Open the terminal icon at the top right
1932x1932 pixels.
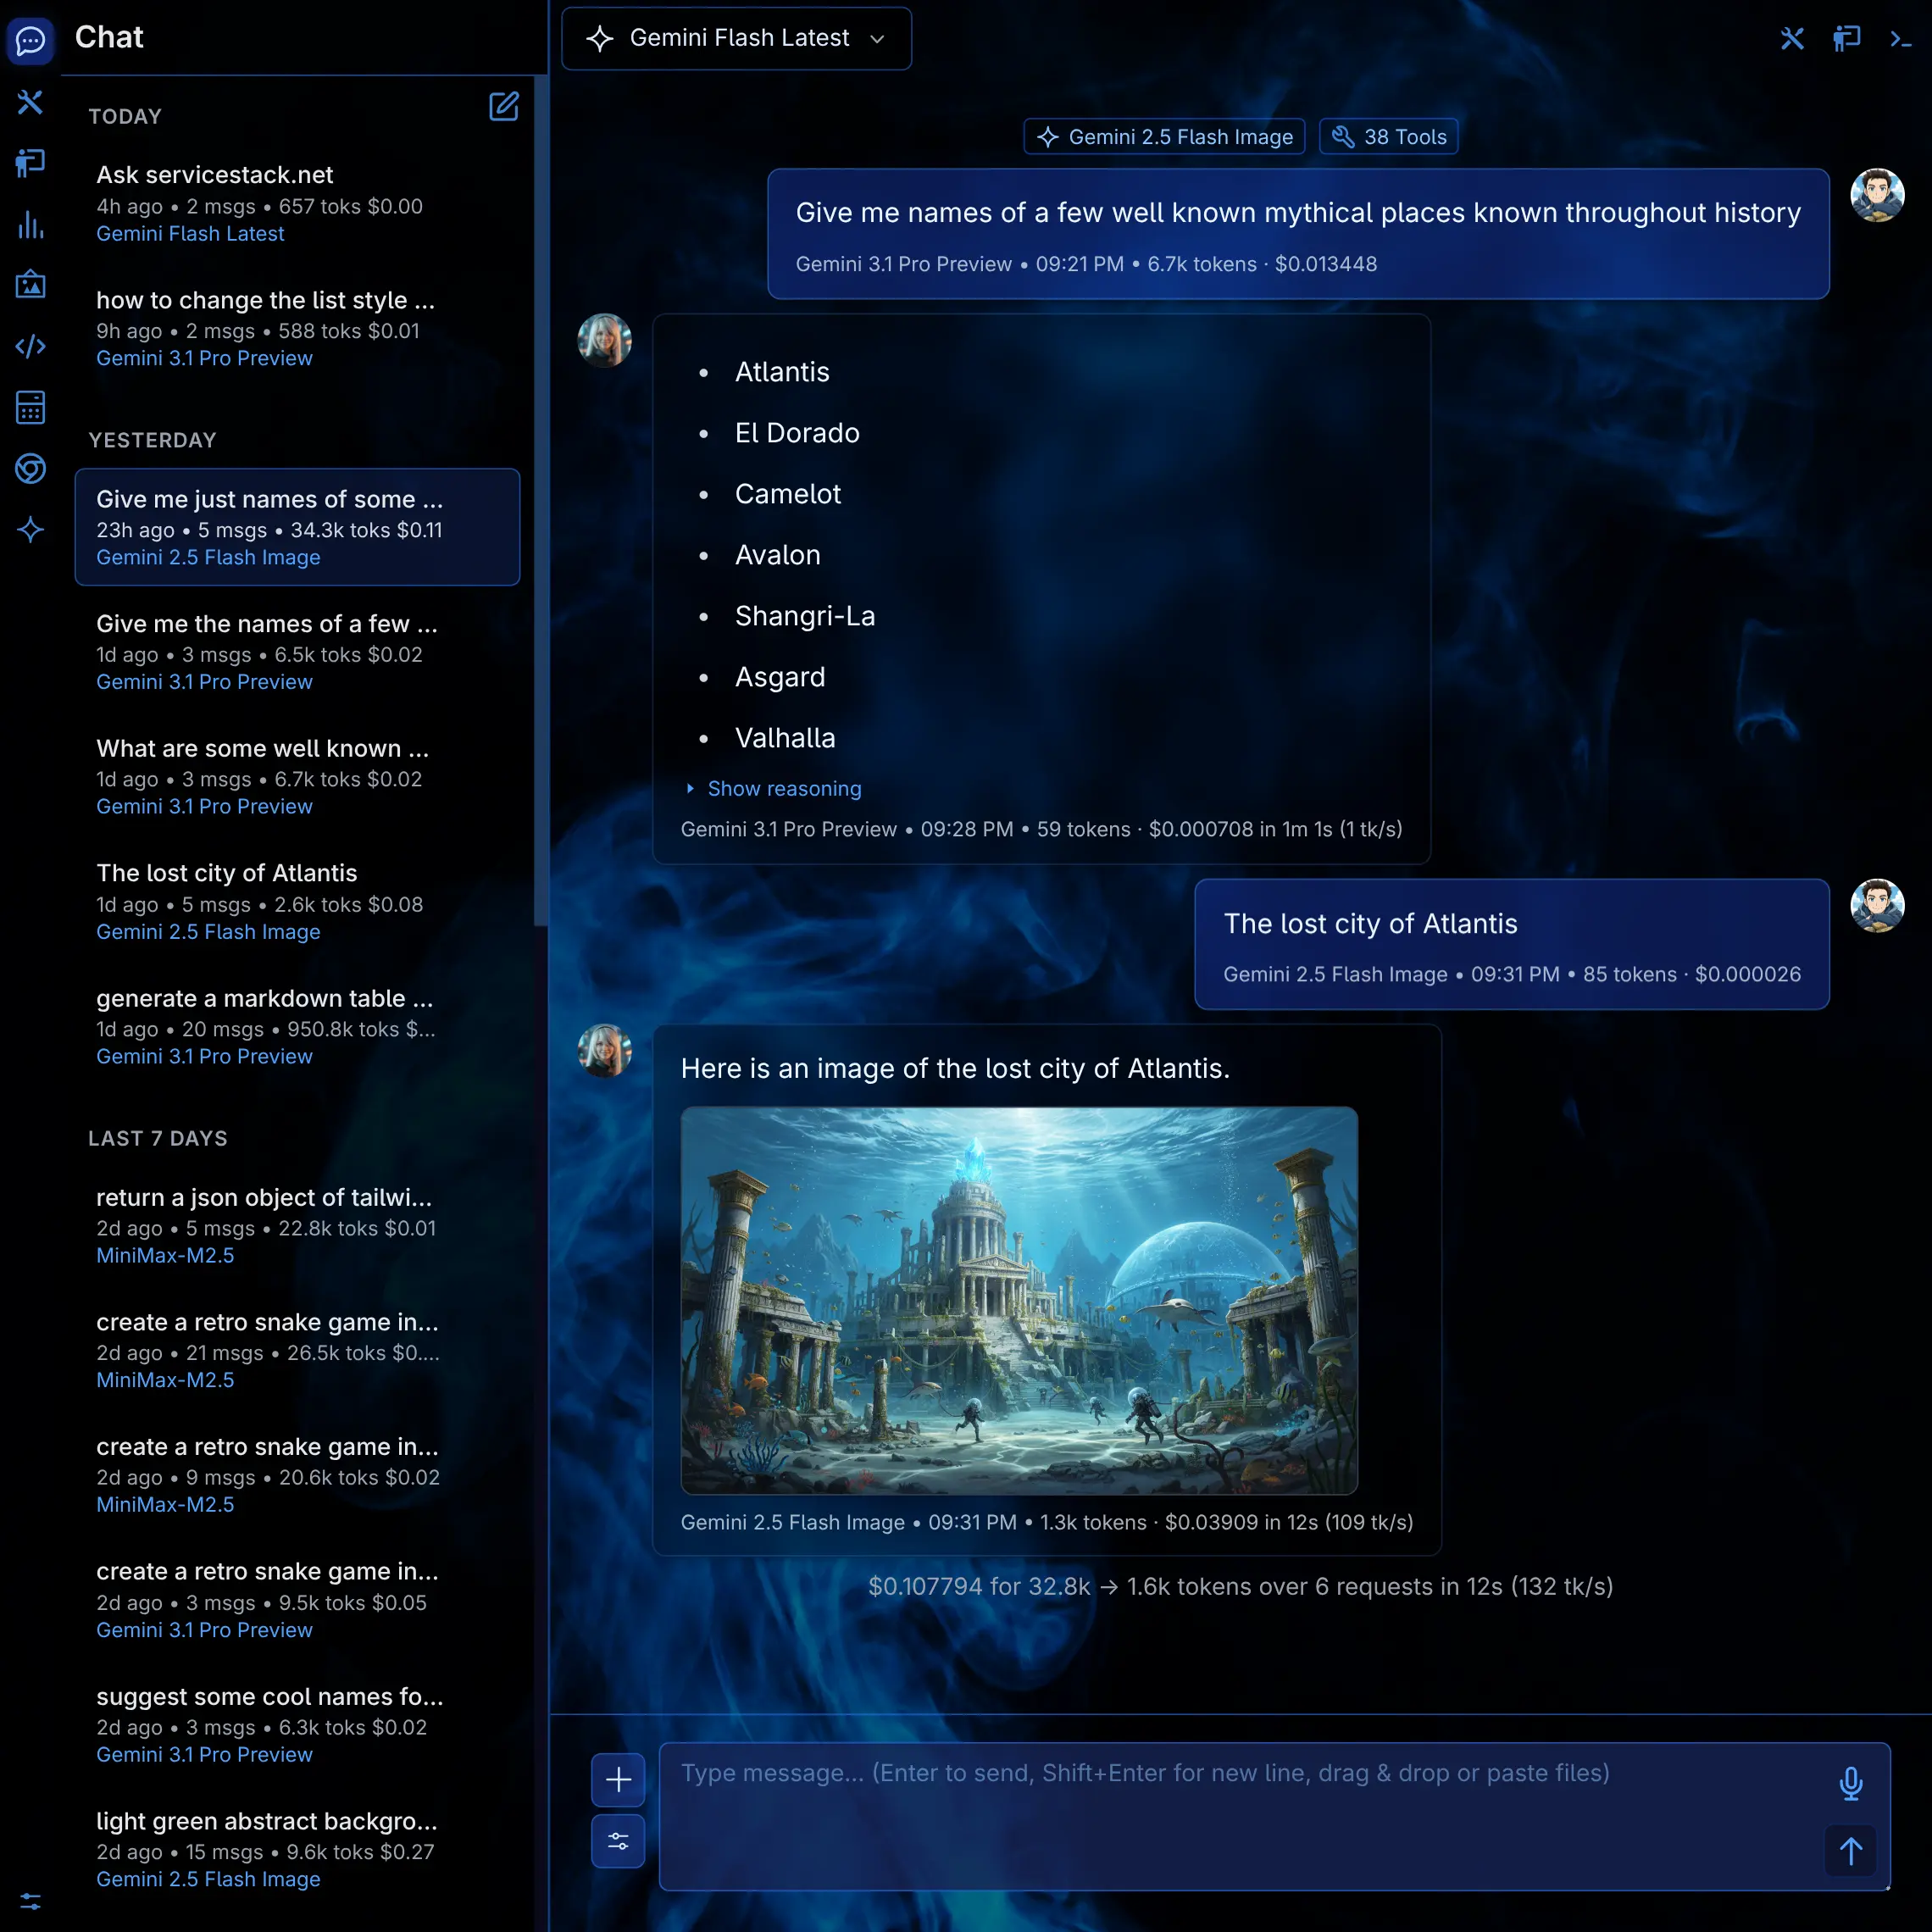coord(1899,38)
